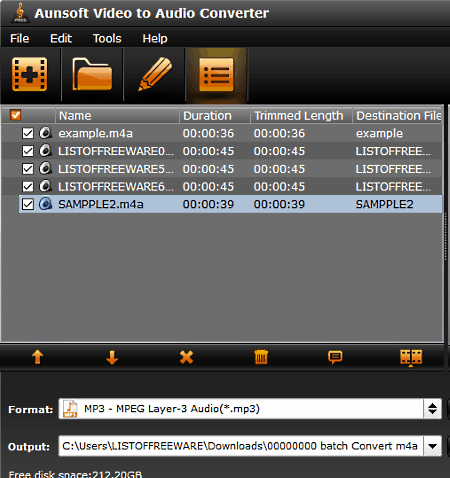450x478 pixels.
Task: Click destination LISTOFFREE... in LISTOFFREEWARE0 row
Action: coord(393,151)
